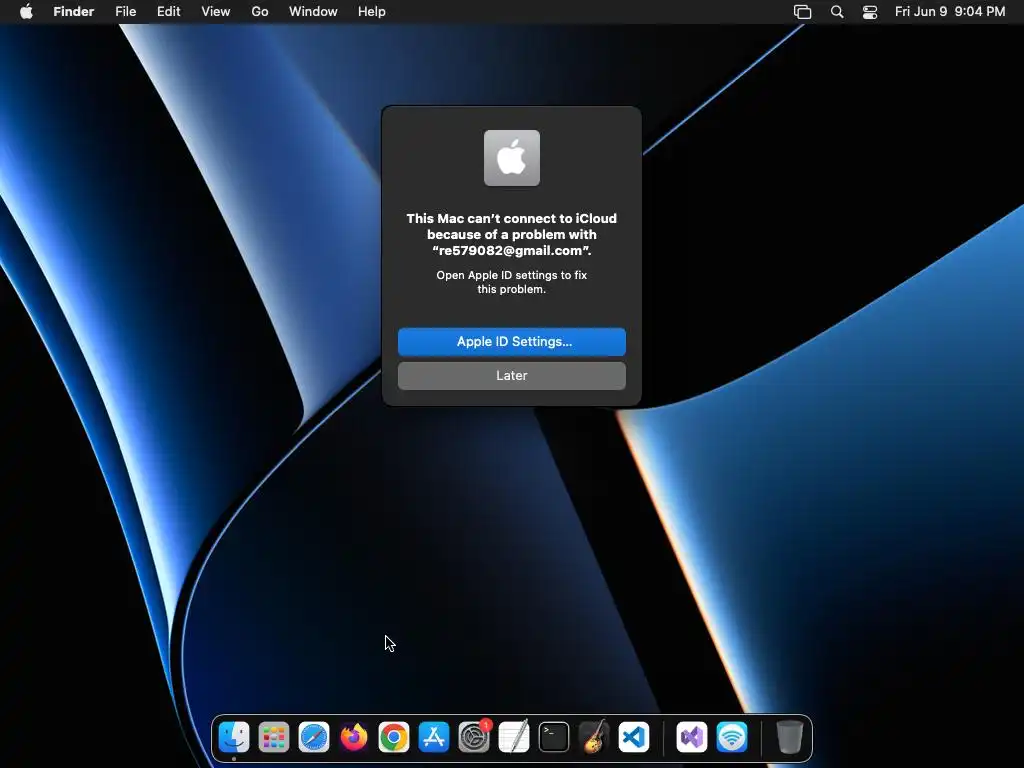Dismiss the dialog with Later
Screen dimensions: 1024x768
(511, 376)
